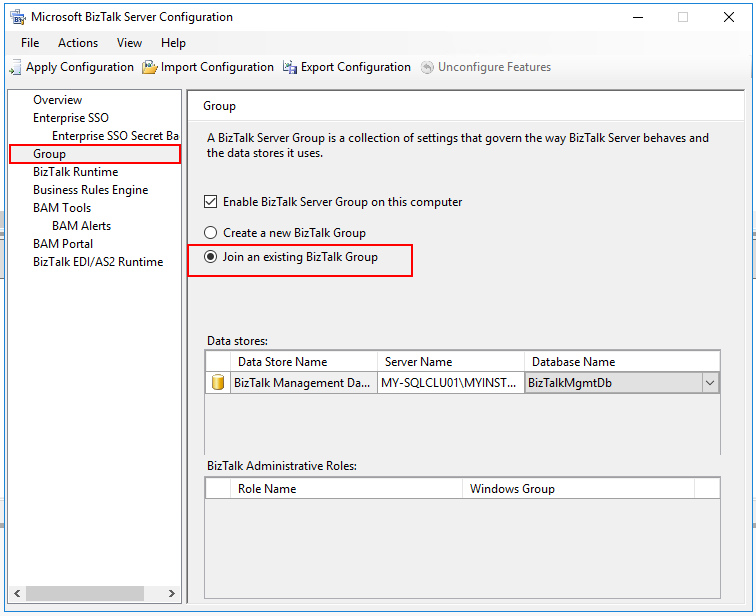Open the Help menu
Viewport: 756px width, 616px height.
point(173,43)
